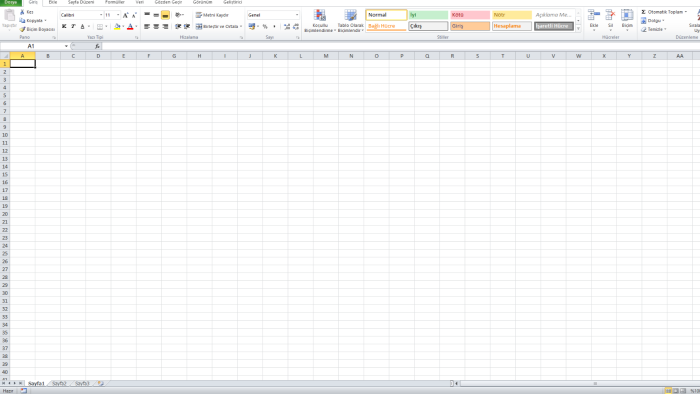Click the Kes (cut) scissors icon
This screenshot has height=394, width=700.
tap(22, 12)
